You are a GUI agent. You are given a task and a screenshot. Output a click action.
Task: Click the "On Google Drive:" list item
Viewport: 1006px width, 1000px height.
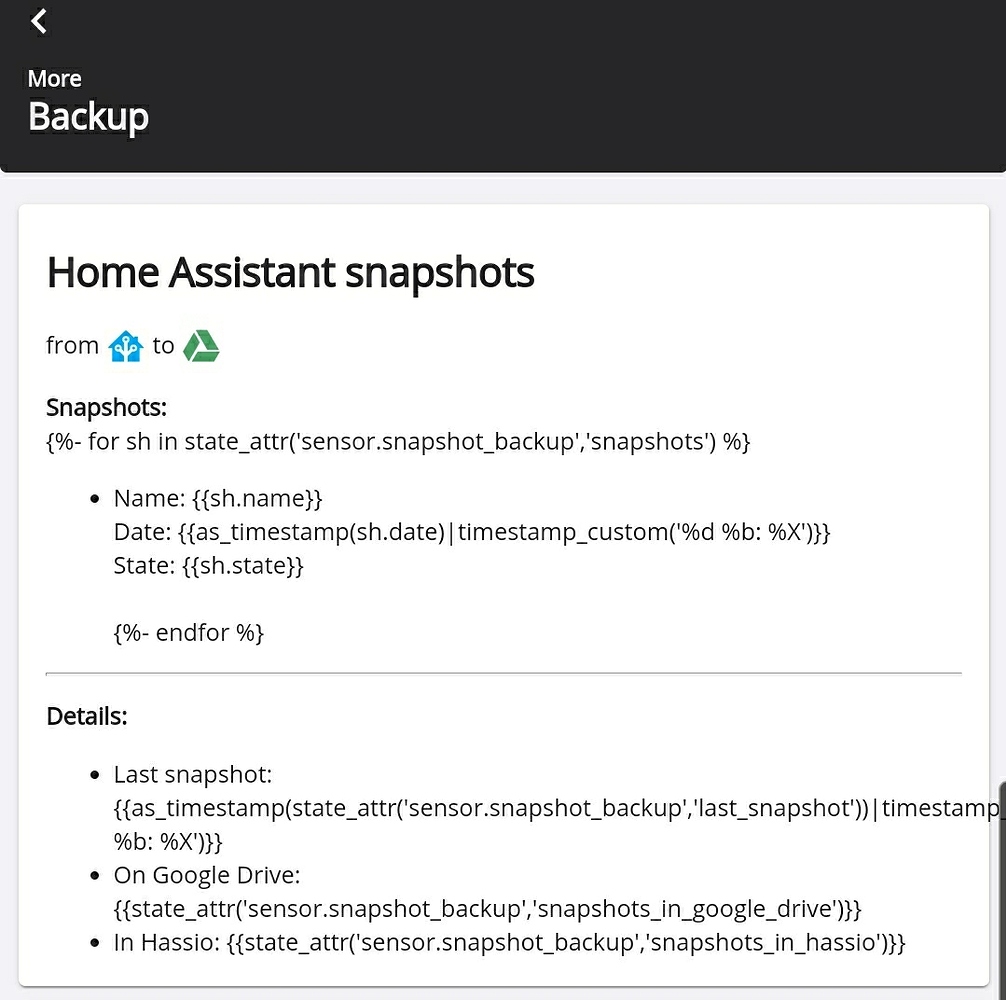pos(207,876)
